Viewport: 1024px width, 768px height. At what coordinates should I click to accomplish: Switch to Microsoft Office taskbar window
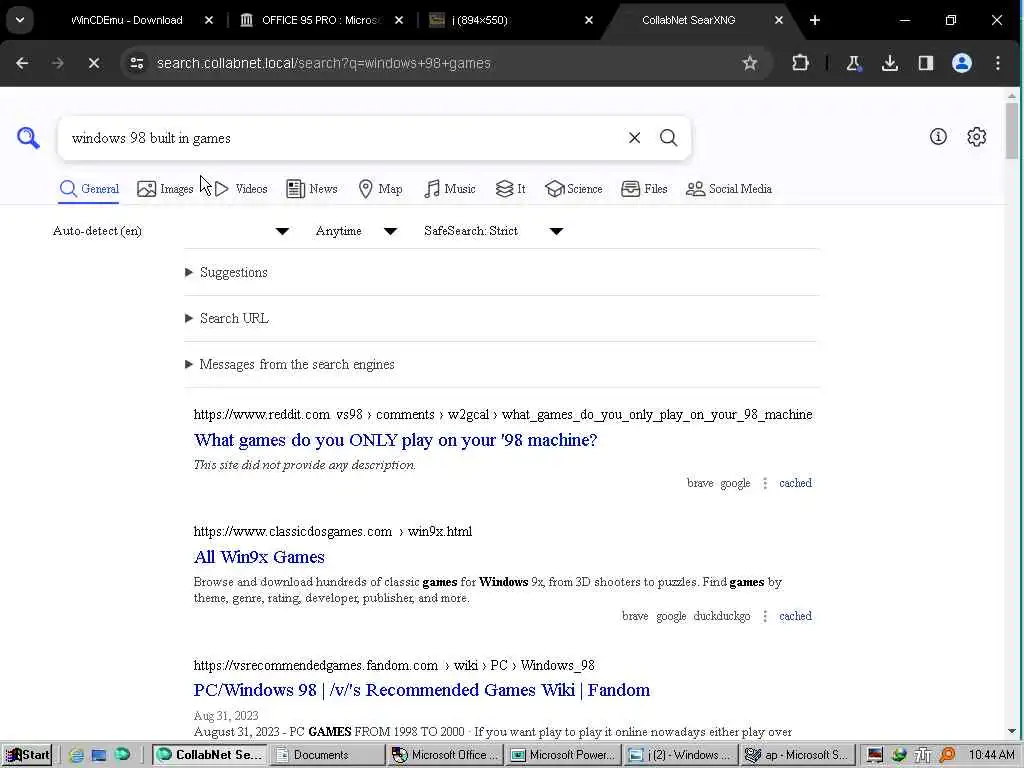point(445,755)
